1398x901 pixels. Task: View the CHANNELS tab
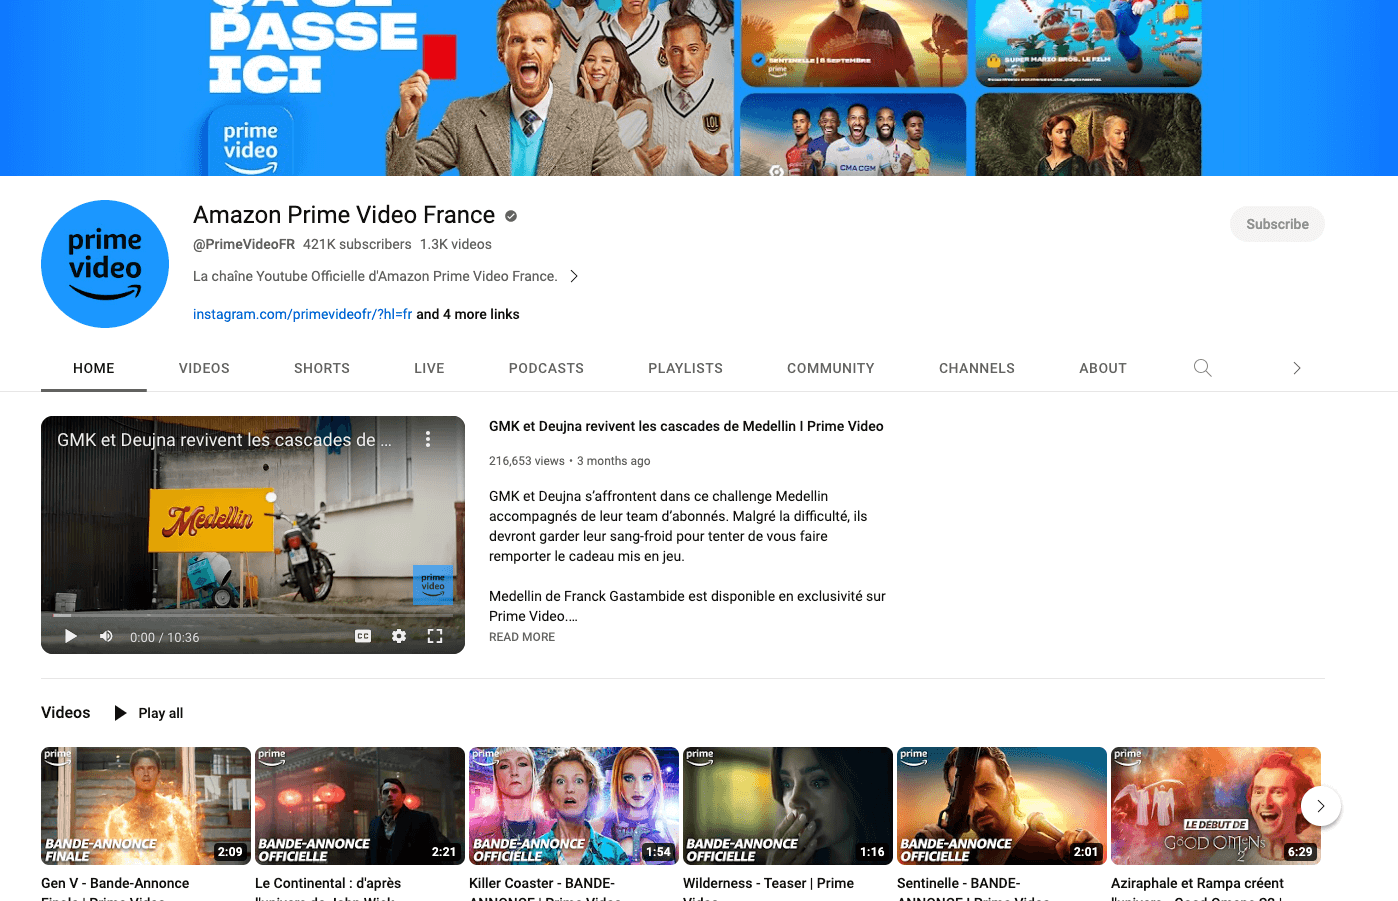[x=977, y=368]
